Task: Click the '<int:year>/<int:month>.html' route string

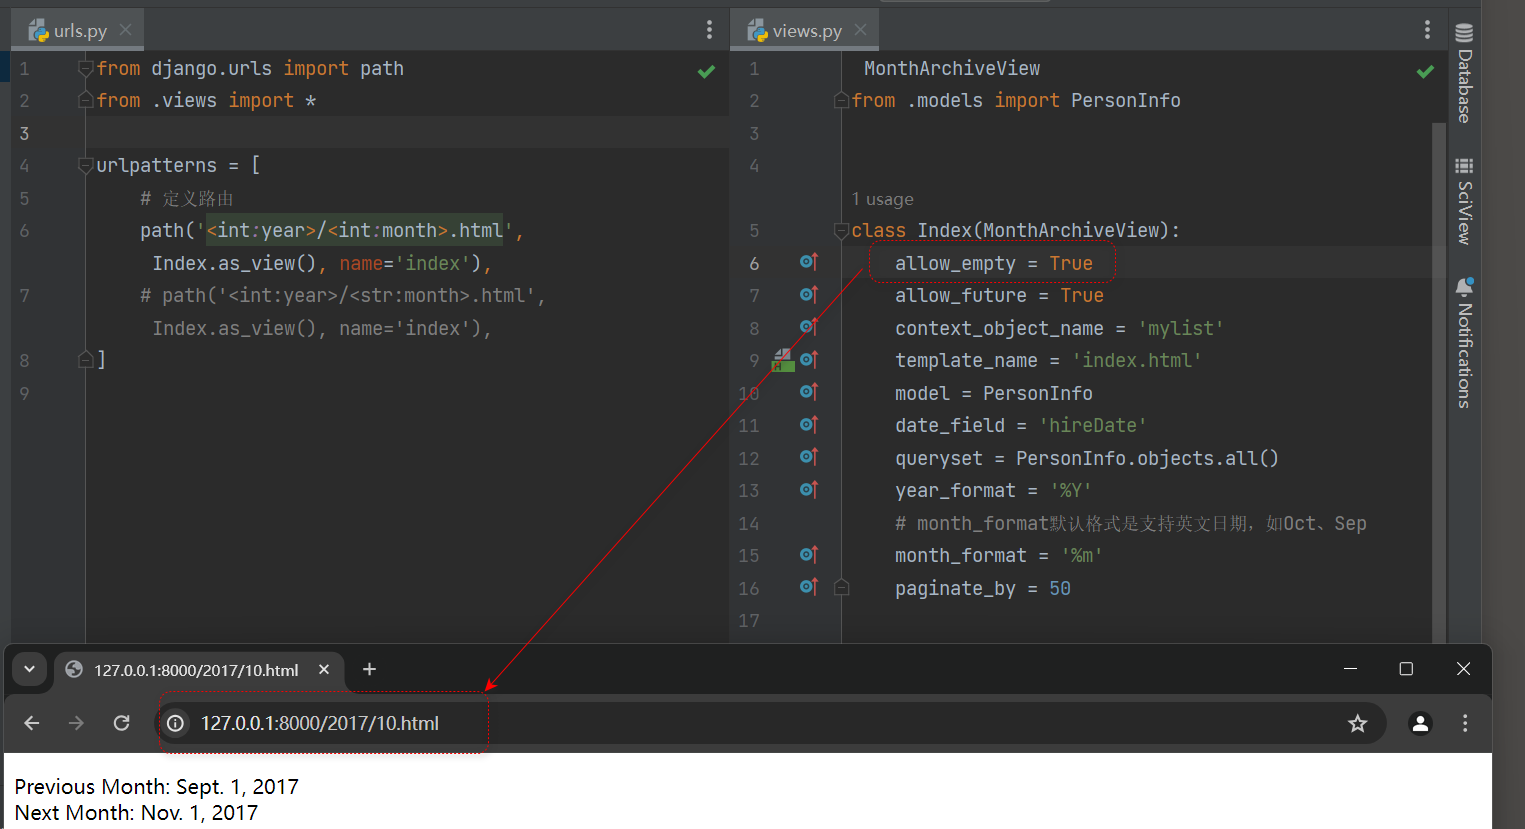Action: 355,231
